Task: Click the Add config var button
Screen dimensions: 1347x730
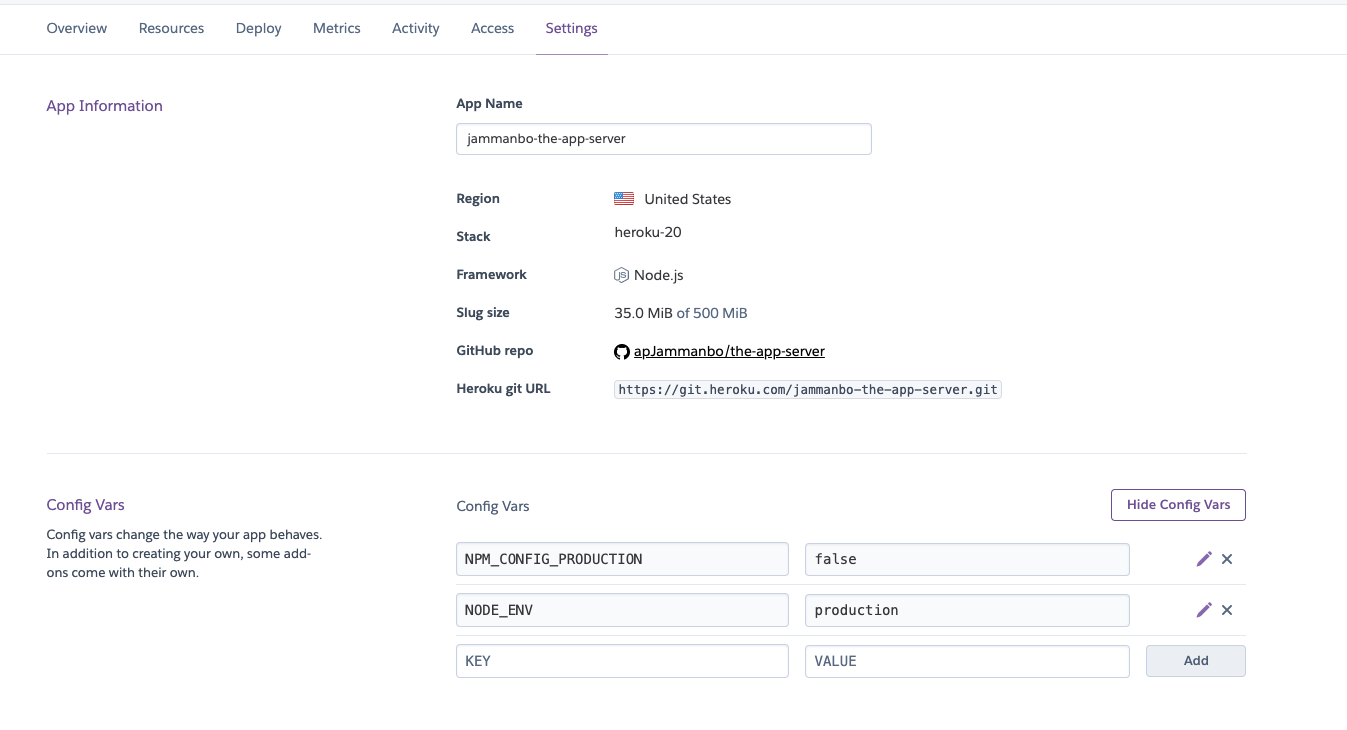Action: [x=1196, y=661]
